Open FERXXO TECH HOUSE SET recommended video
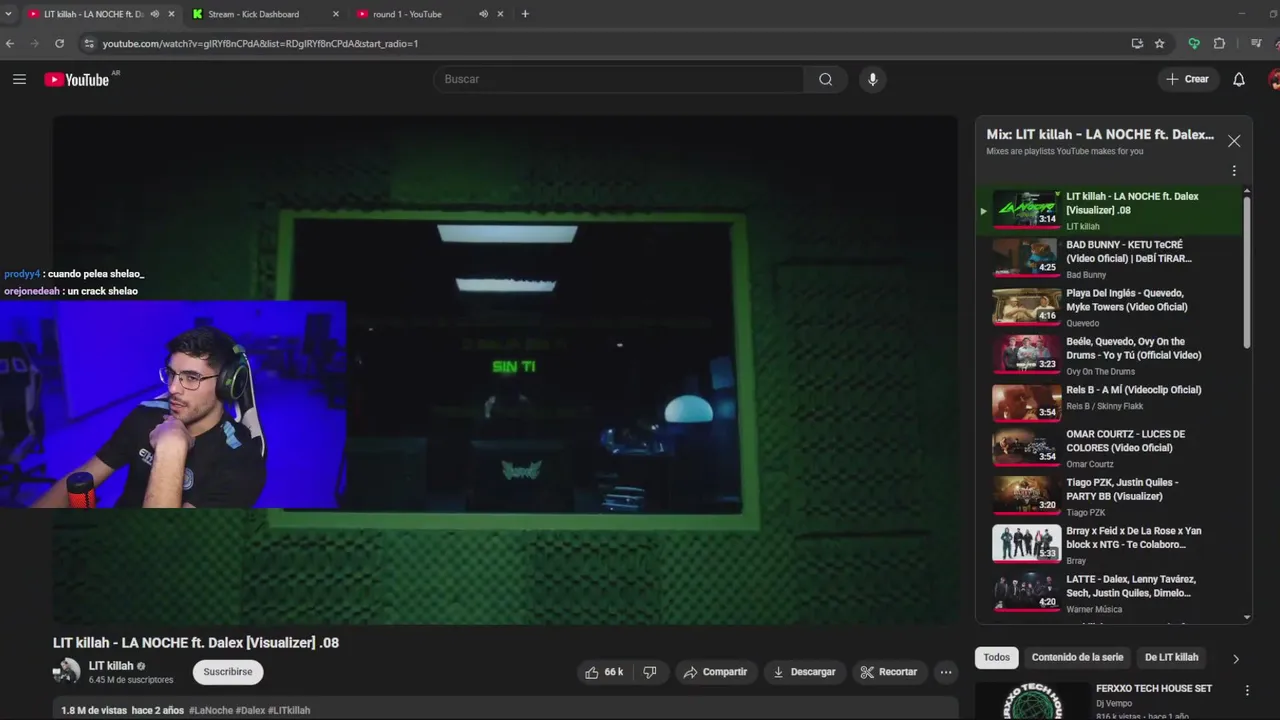 pyautogui.click(x=1153, y=688)
